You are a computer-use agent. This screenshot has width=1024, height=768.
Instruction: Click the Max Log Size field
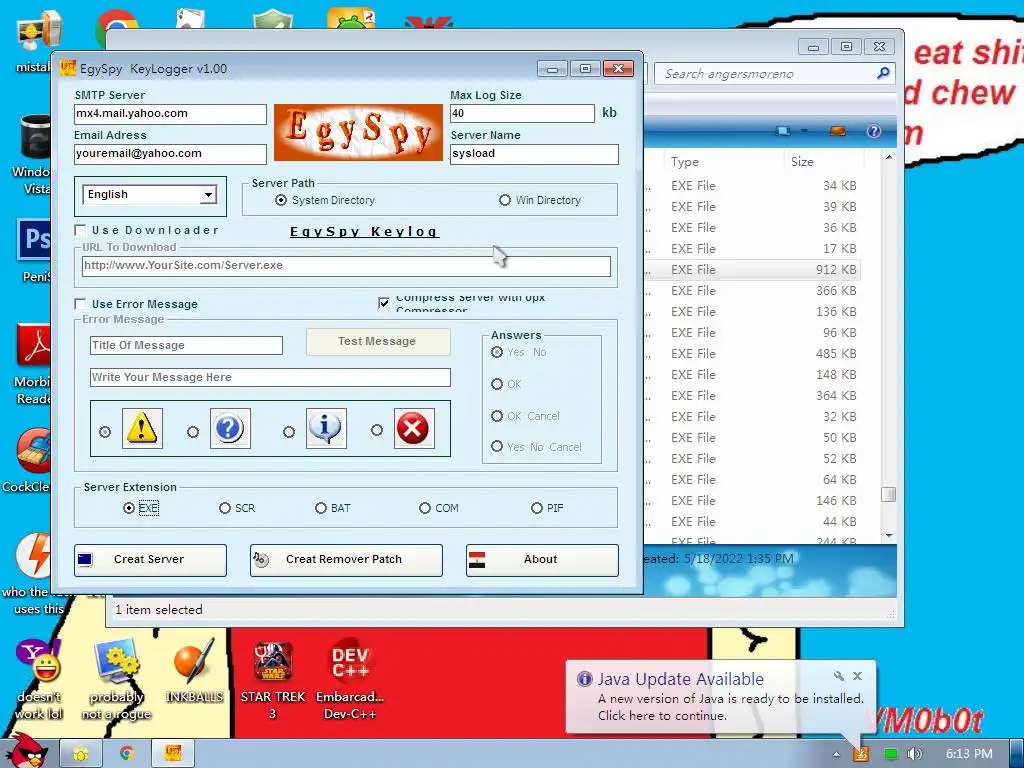tap(522, 114)
